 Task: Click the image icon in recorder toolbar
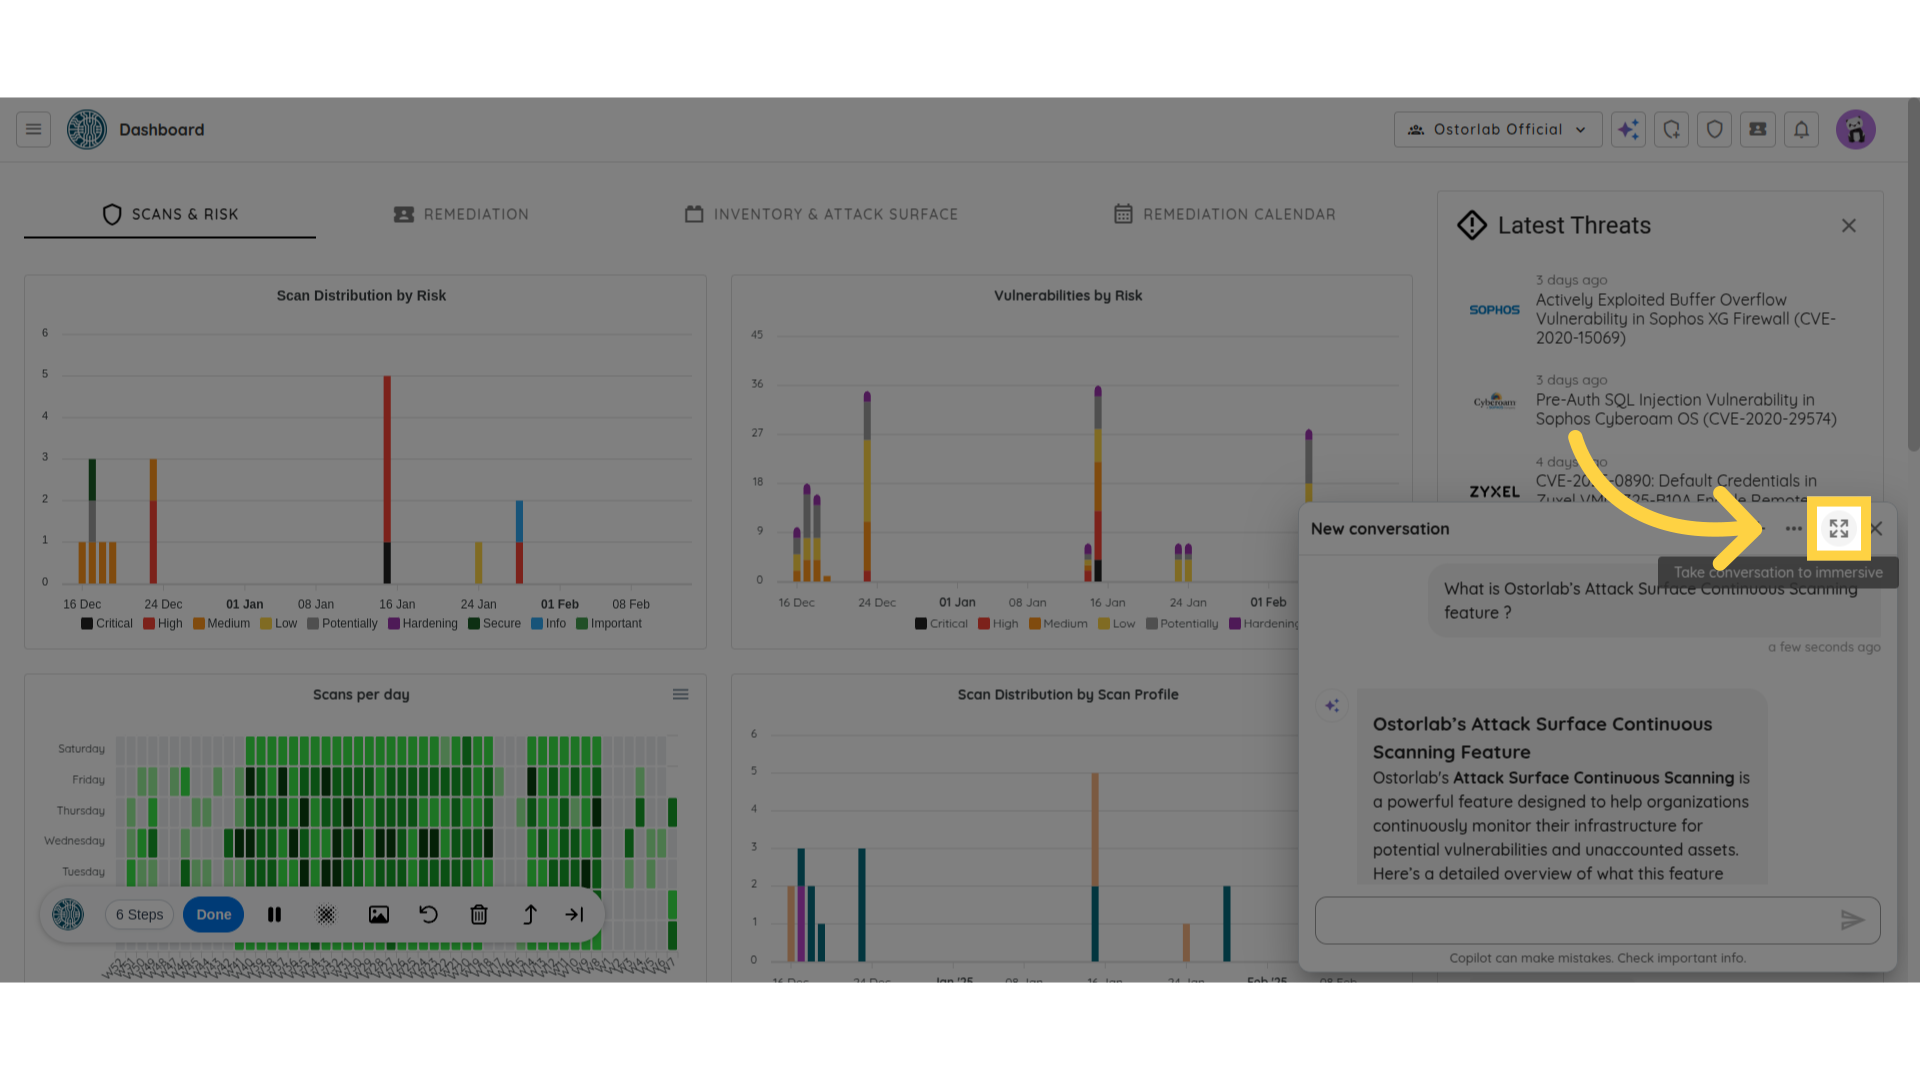point(379,914)
